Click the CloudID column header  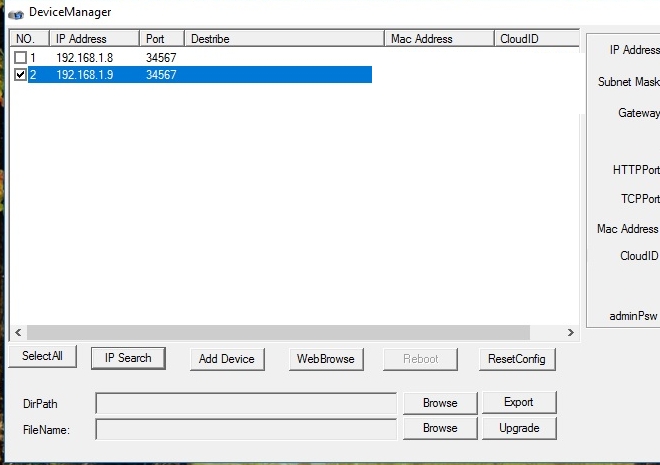pos(536,39)
